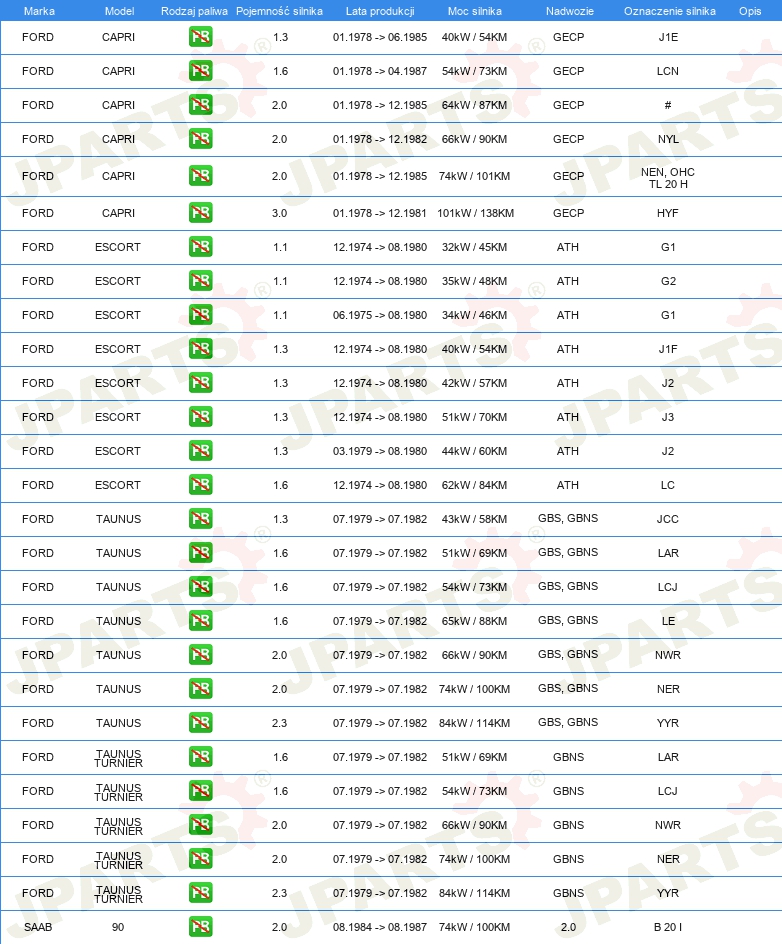
Task: Click the engine code LCN
Action: tap(668, 71)
